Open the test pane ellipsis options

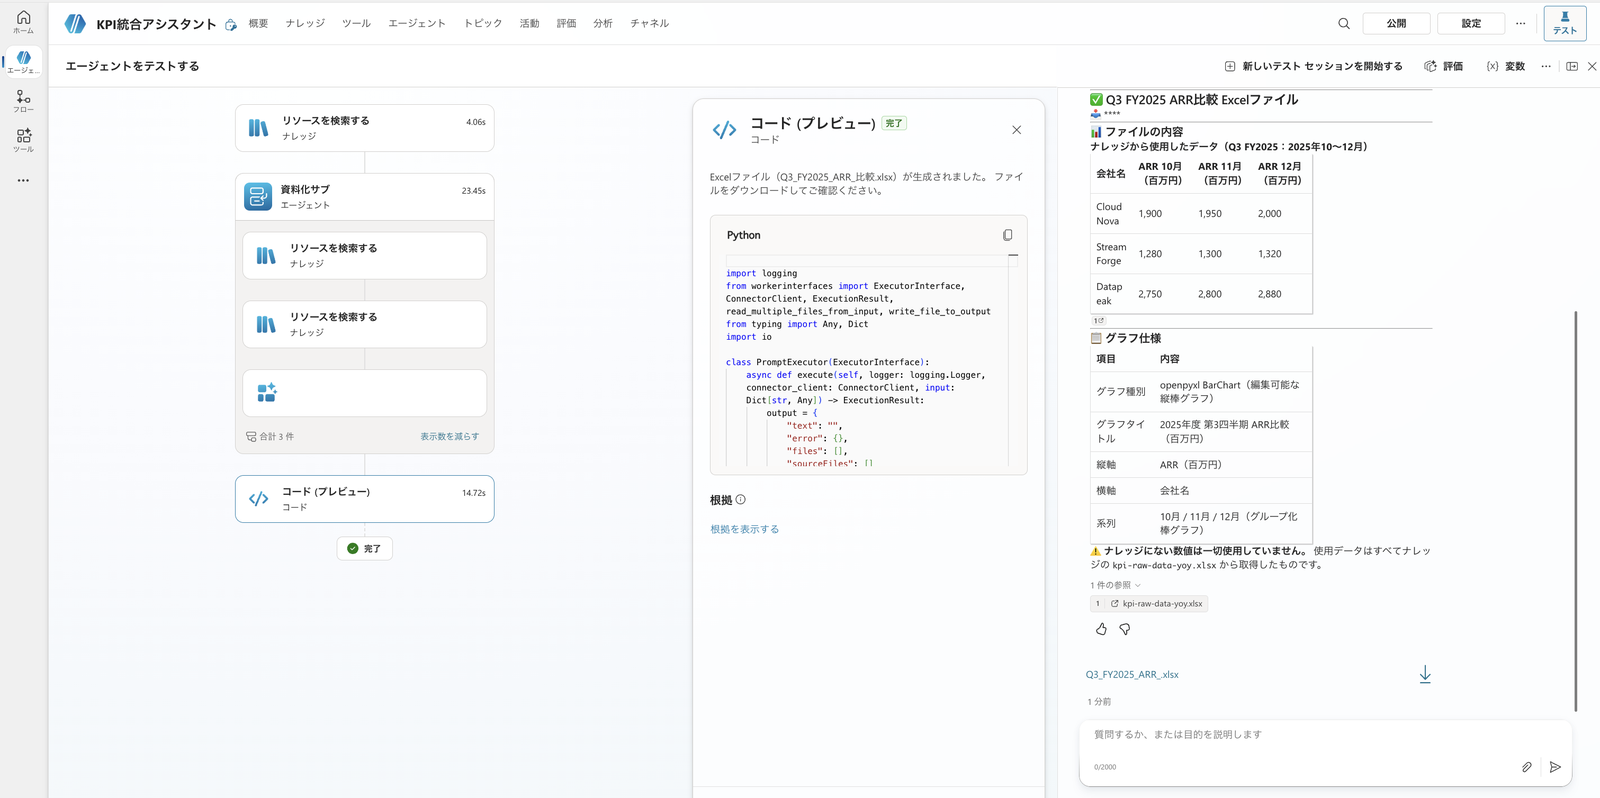point(1546,66)
